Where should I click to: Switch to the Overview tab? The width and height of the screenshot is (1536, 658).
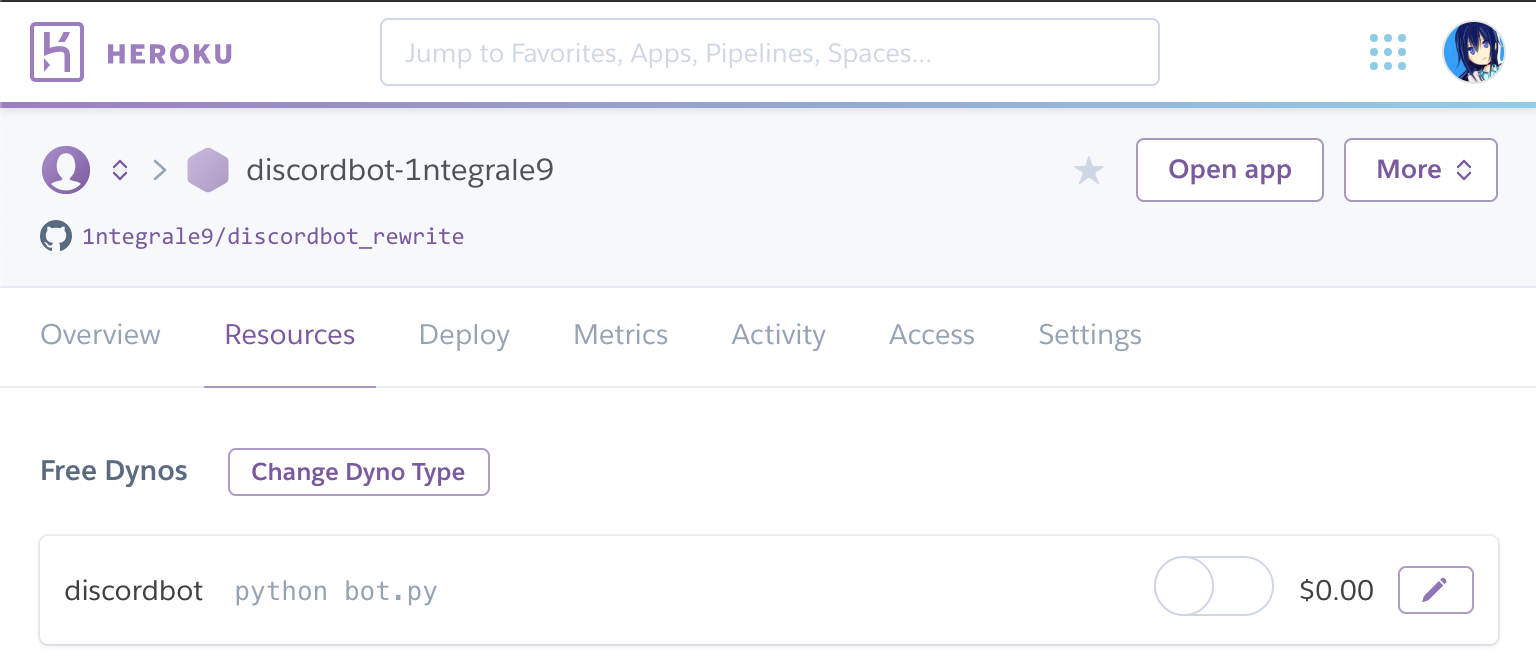point(100,335)
